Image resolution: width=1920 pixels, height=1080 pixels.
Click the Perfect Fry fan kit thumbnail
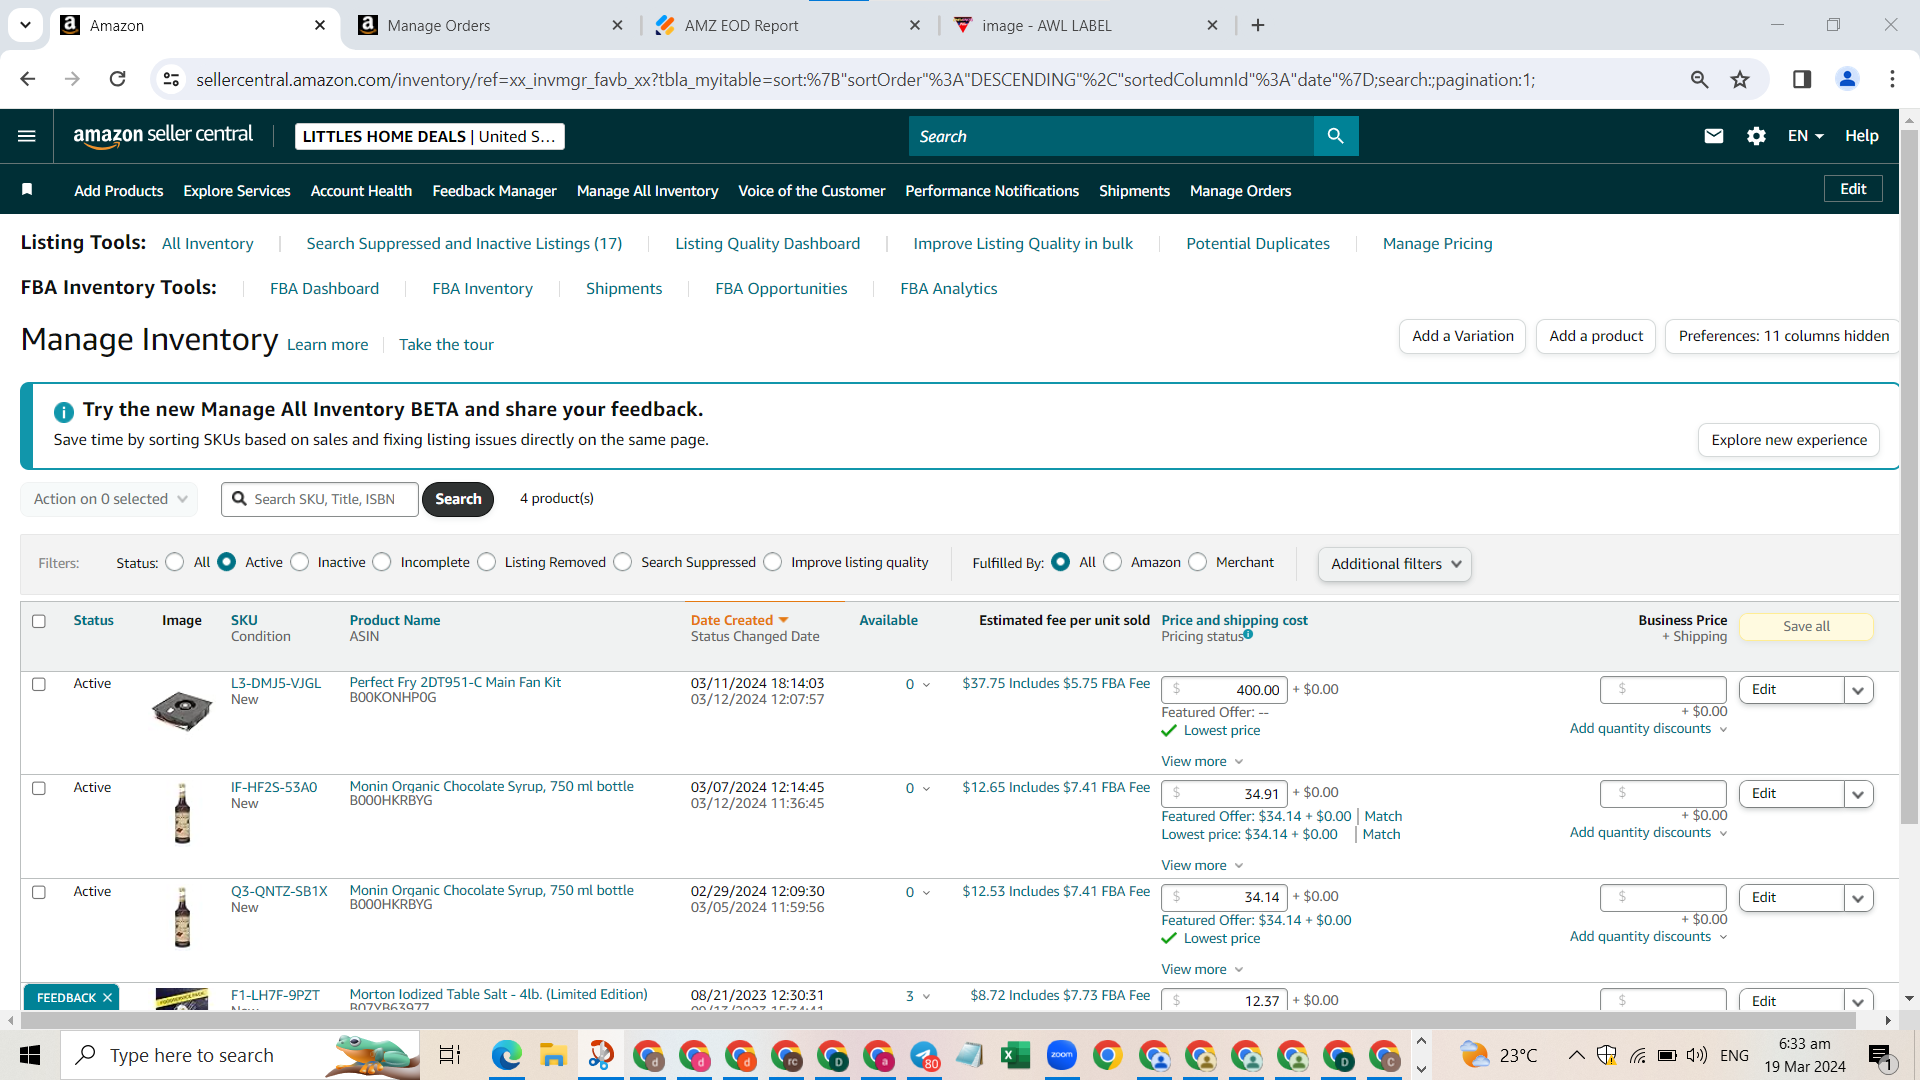click(x=182, y=711)
